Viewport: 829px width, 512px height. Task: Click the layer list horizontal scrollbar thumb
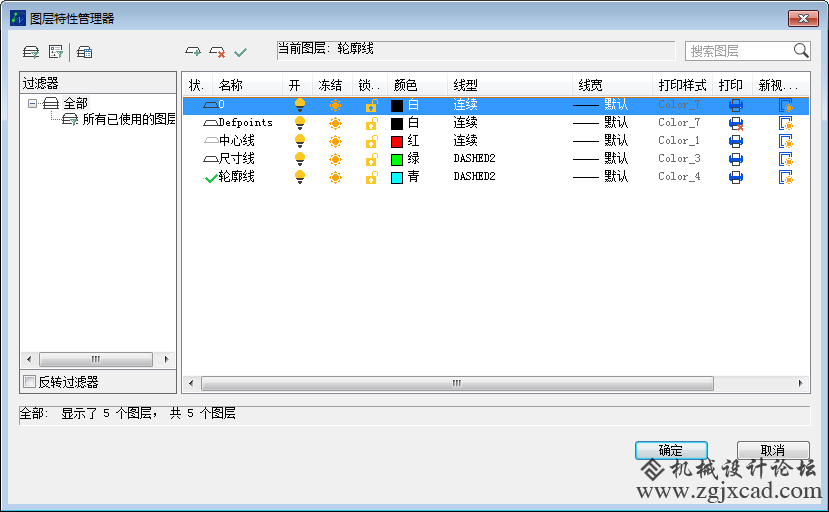tap(457, 383)
